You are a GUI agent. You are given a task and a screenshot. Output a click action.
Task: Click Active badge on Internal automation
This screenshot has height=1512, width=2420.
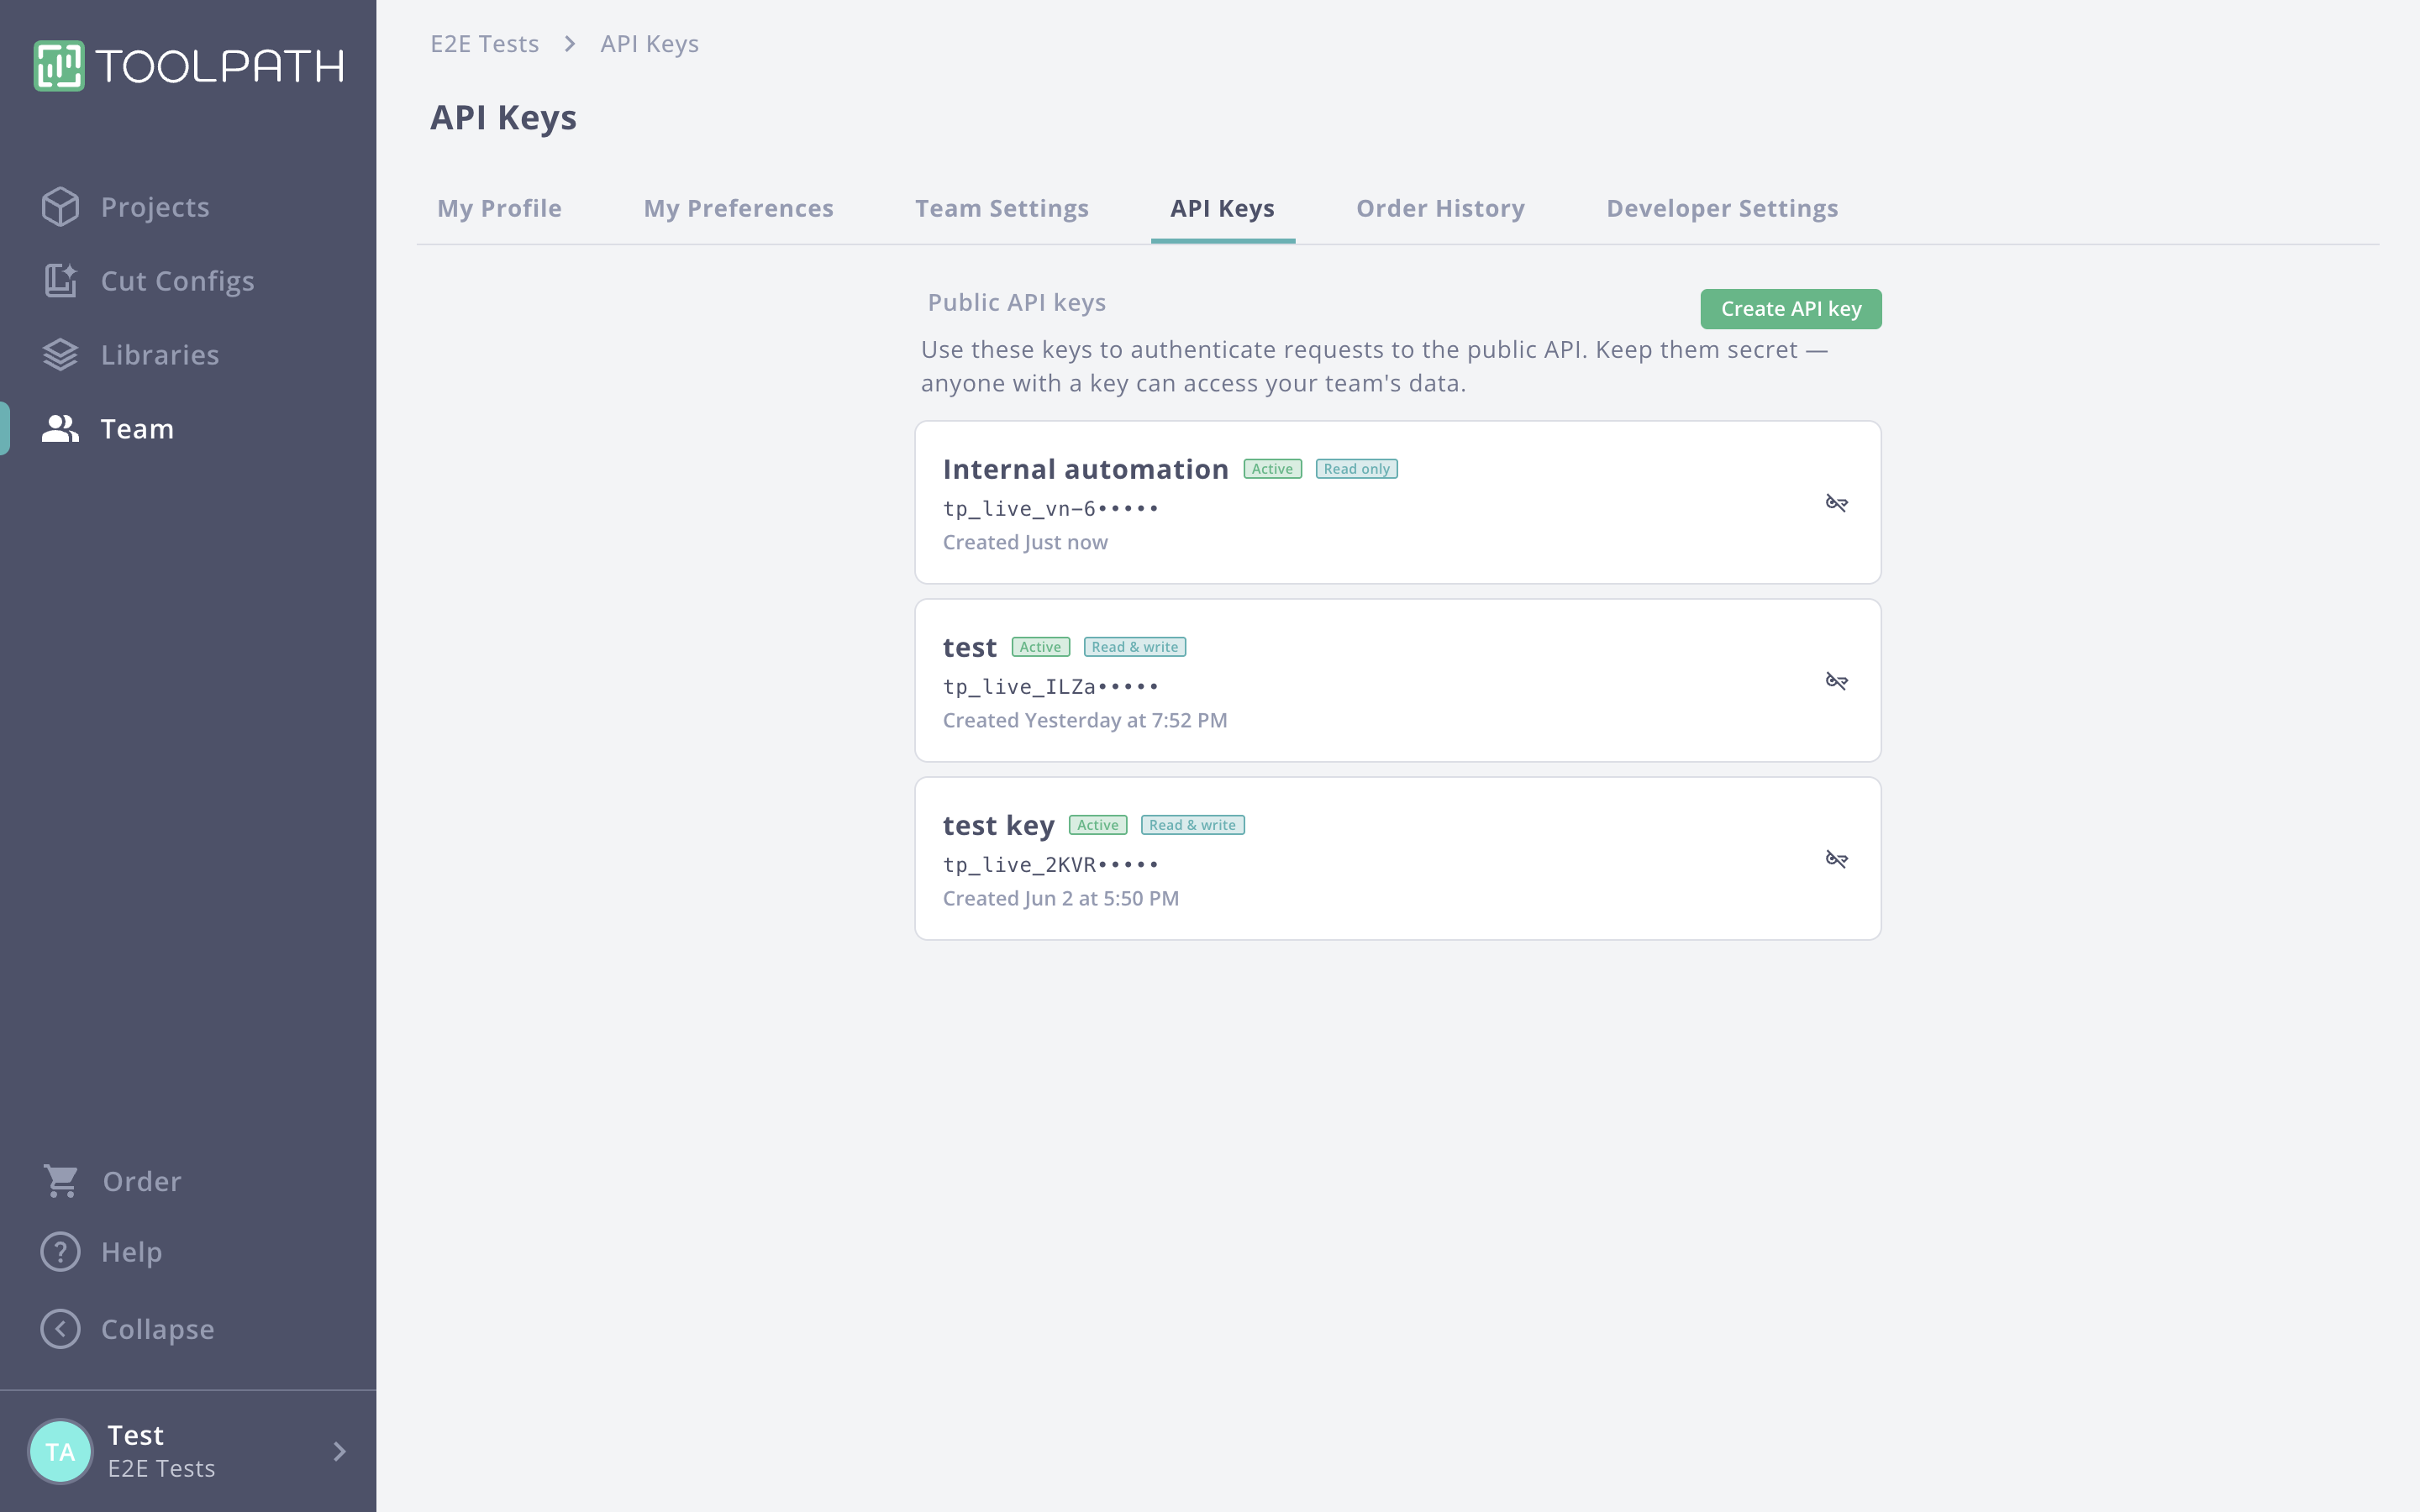(x=1272, y=469)
